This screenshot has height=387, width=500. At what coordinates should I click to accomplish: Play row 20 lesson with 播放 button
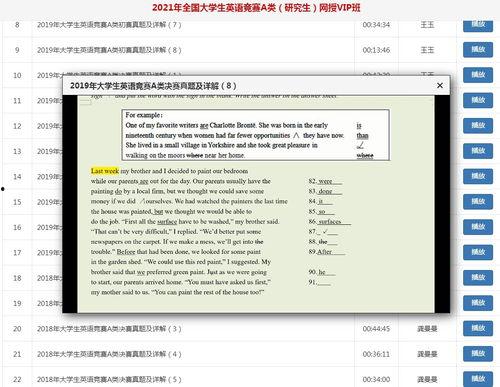[478, 329]
